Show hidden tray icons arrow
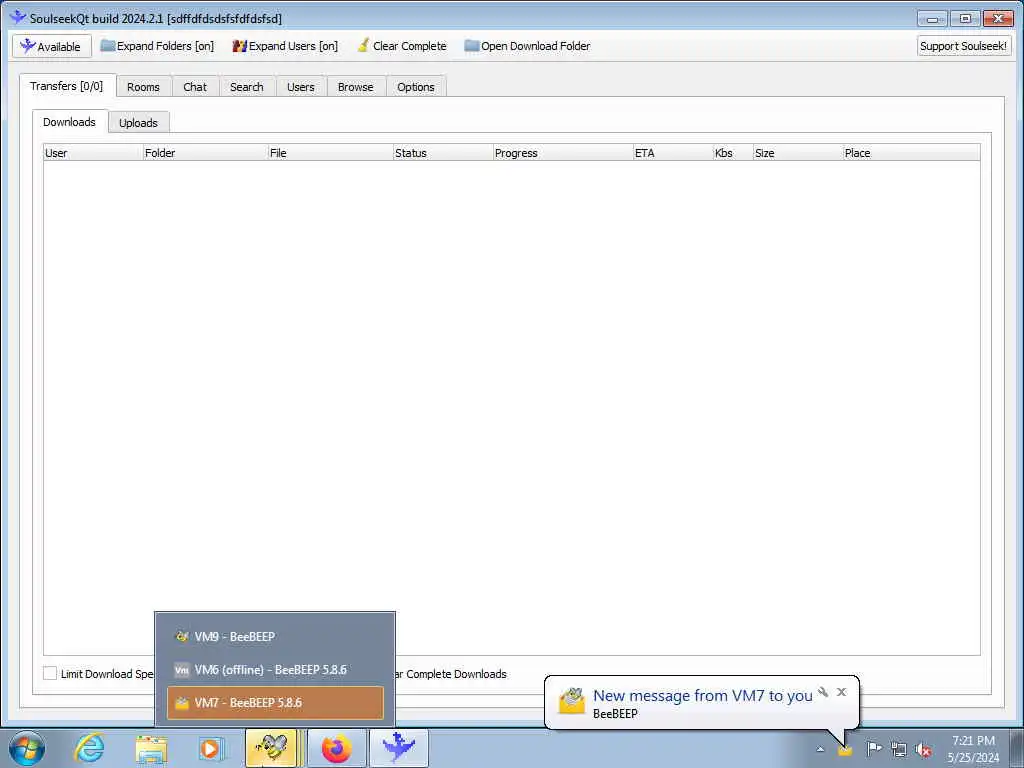The width and height of the screenshot is (1024, 768). [820, 750]
